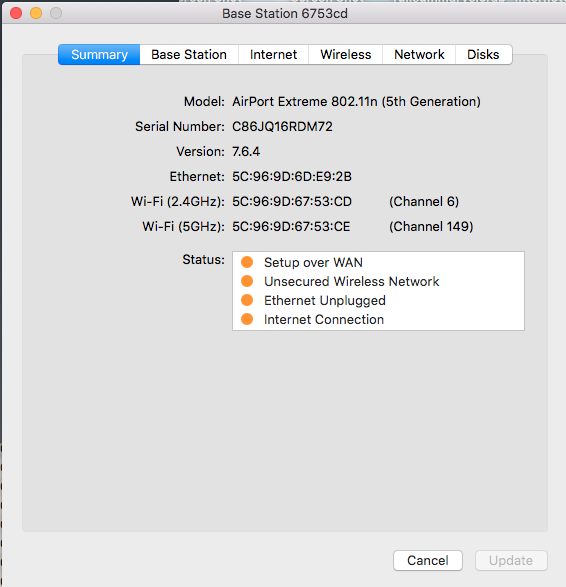
Task: Click orange dot beside Setup over WAN
Action: [x=247, y=262]
